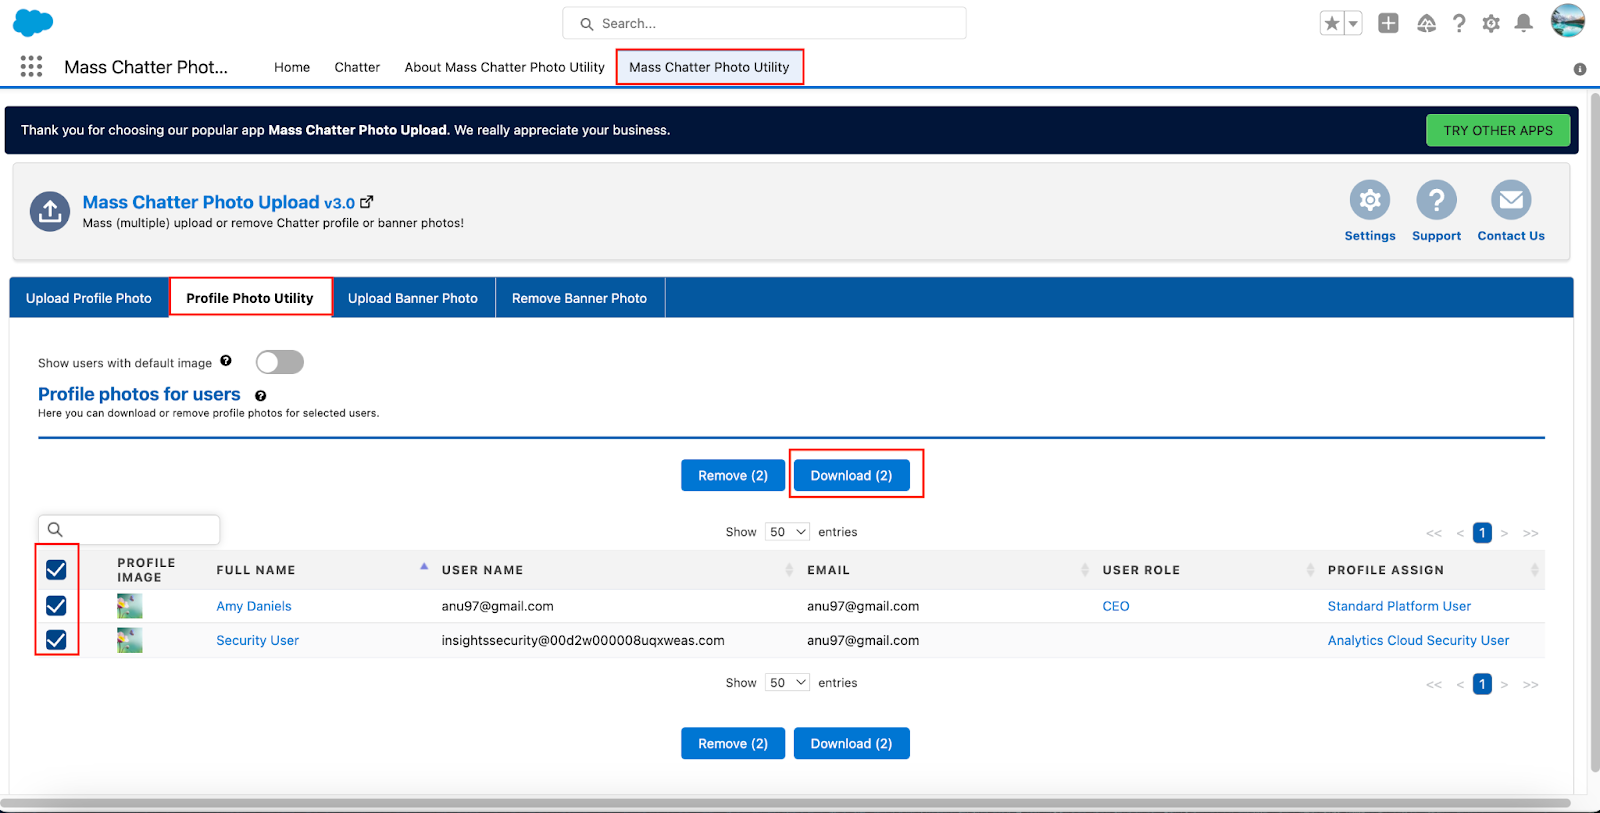Go to the Home nav tab
The width and height of the screenshot is (1600, 813).
[292, 67]
